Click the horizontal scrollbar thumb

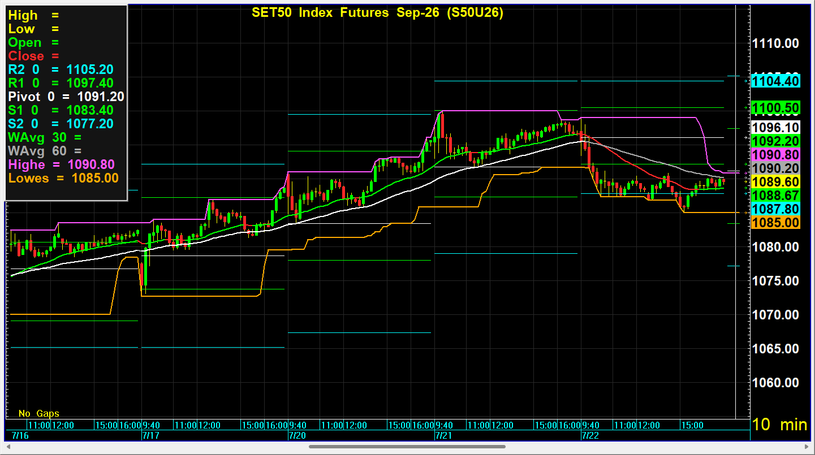(x=407, y=447)
